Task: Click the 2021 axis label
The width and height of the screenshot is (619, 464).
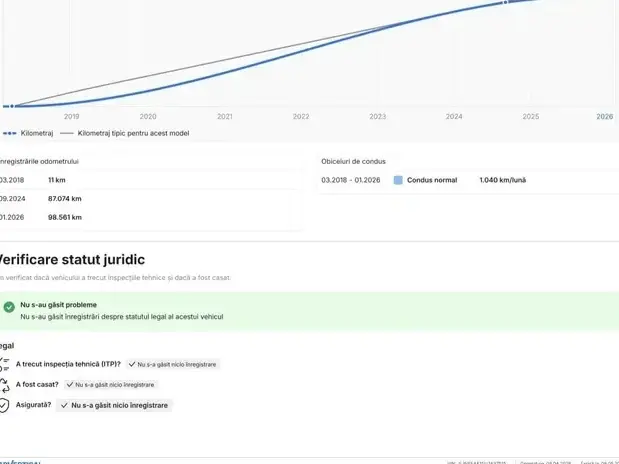Action: coord(225,116)
